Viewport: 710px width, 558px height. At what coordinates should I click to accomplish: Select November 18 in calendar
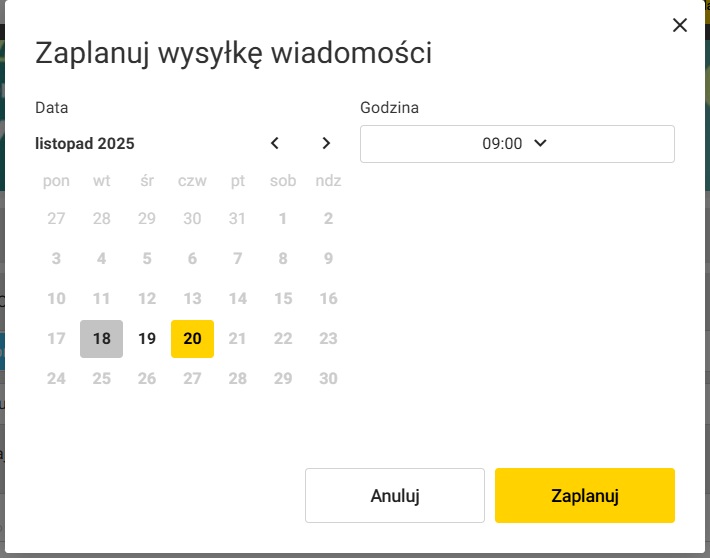[x=102, y=338]
